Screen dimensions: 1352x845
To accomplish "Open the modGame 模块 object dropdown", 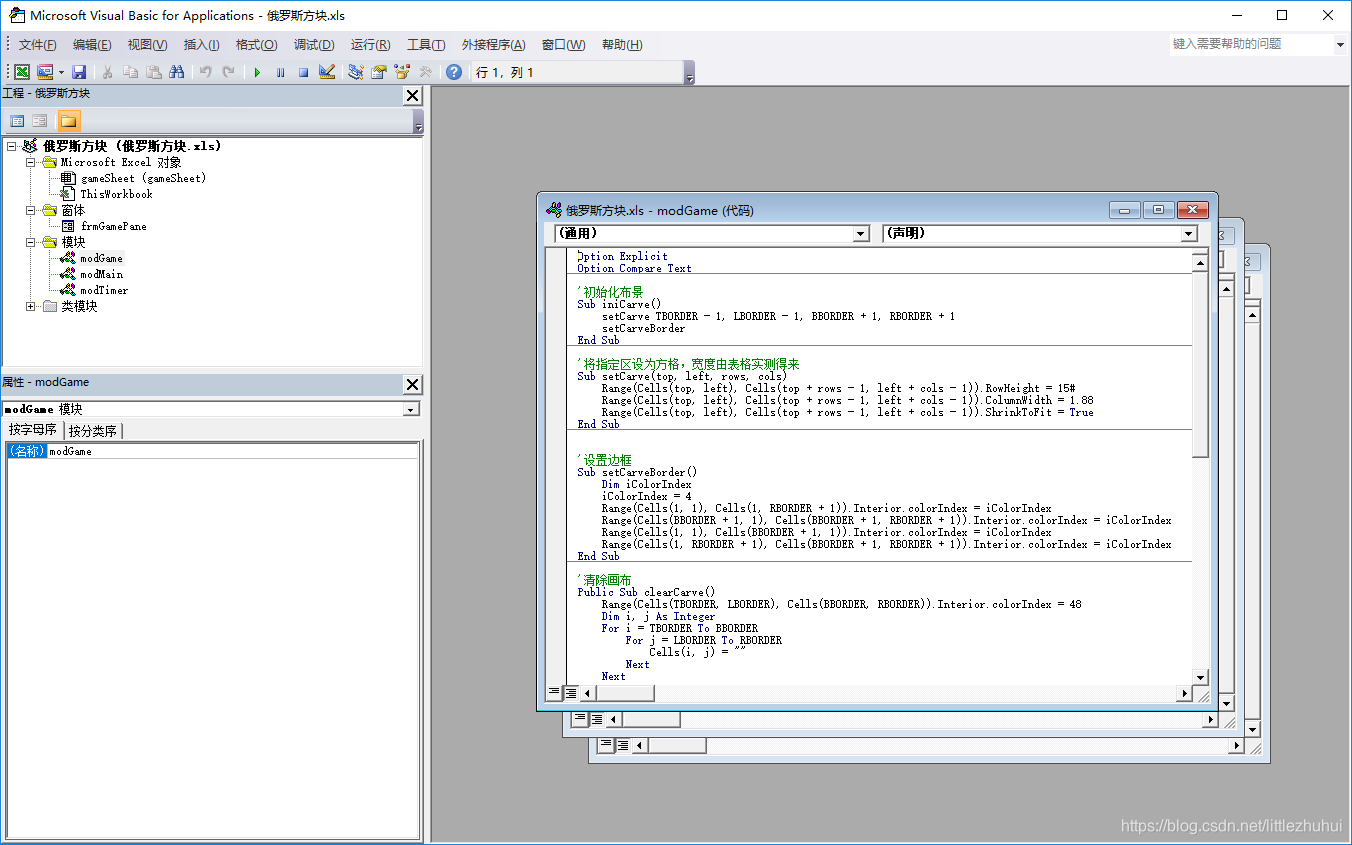I will [x=411, y=409].
